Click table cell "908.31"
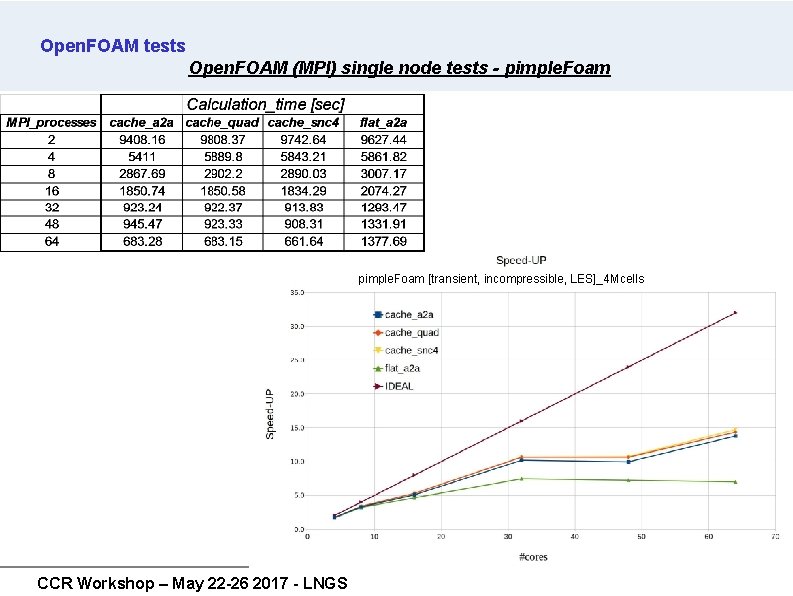The image size is (793, 596). coord(303,224)
